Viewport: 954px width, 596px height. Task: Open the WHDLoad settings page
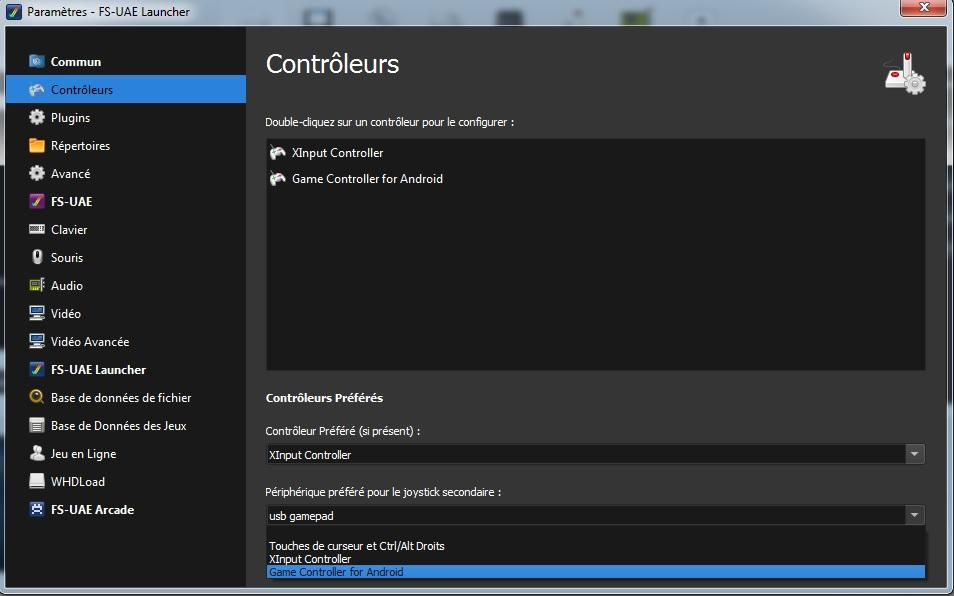pyautogui.click(x=126, y=481)
